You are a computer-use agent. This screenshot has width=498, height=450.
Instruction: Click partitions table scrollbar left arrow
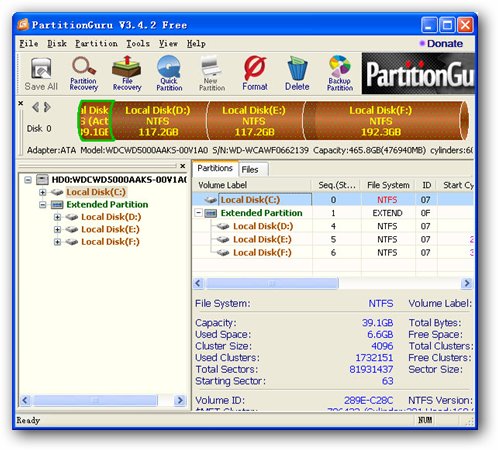pos(198,283)
